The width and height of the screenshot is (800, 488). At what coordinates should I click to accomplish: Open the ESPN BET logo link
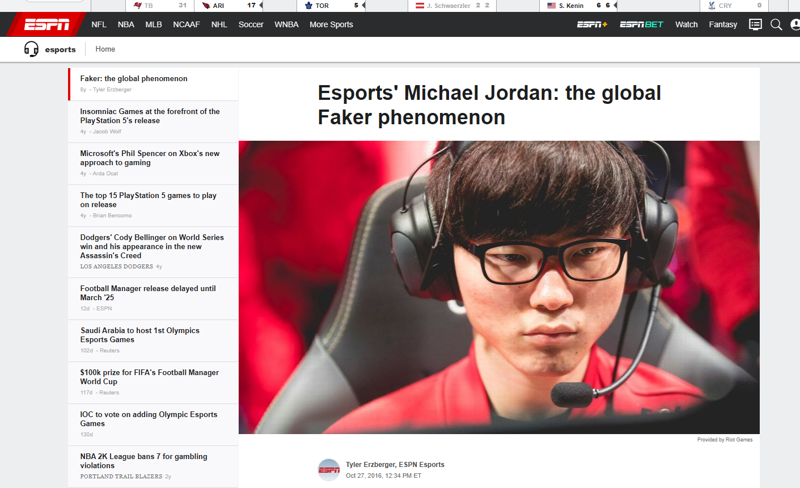641,25
